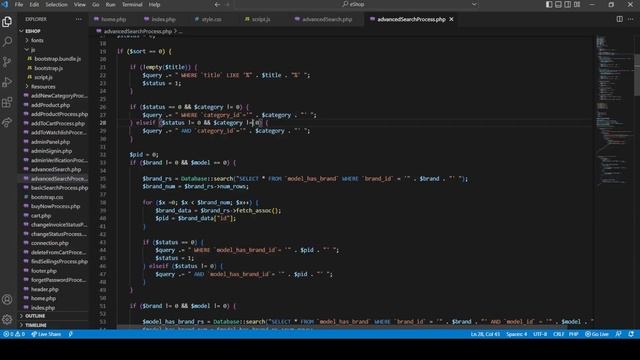Open errors and warnings indicator in status bar

[x=14, y=334]
